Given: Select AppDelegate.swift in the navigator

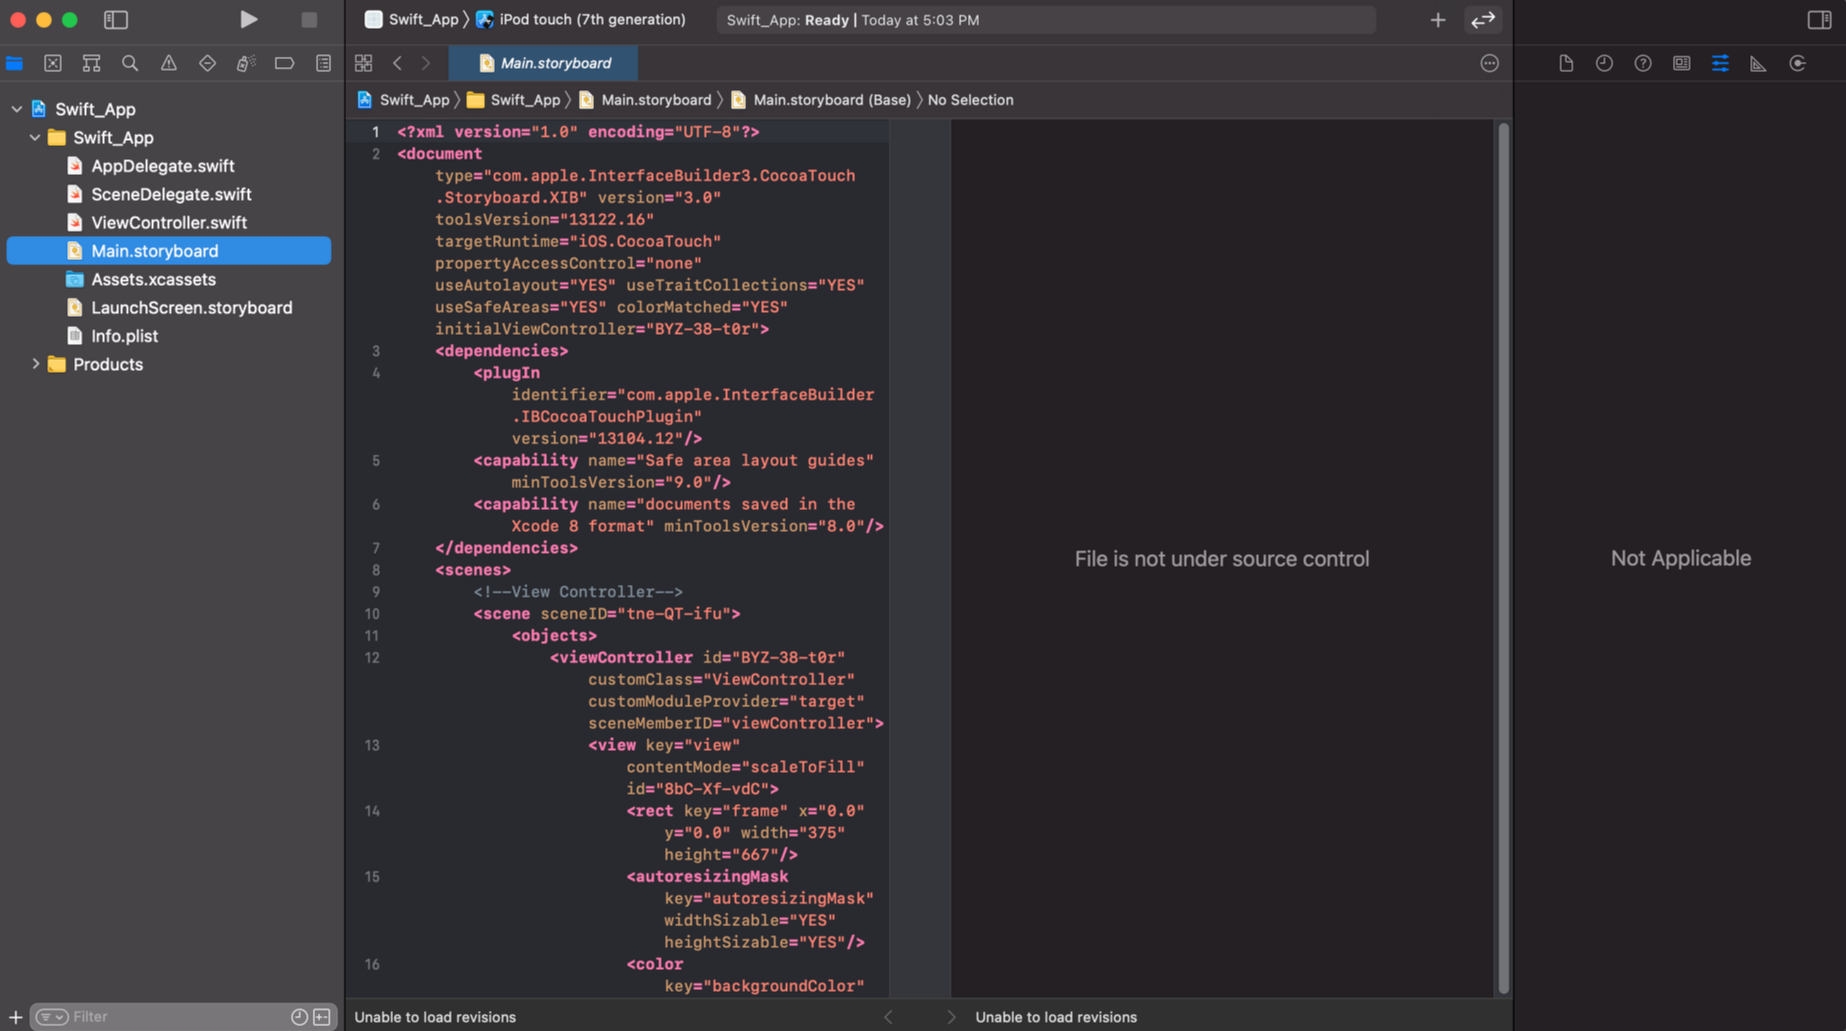Looking at the screenshot, I should point(162,166).
